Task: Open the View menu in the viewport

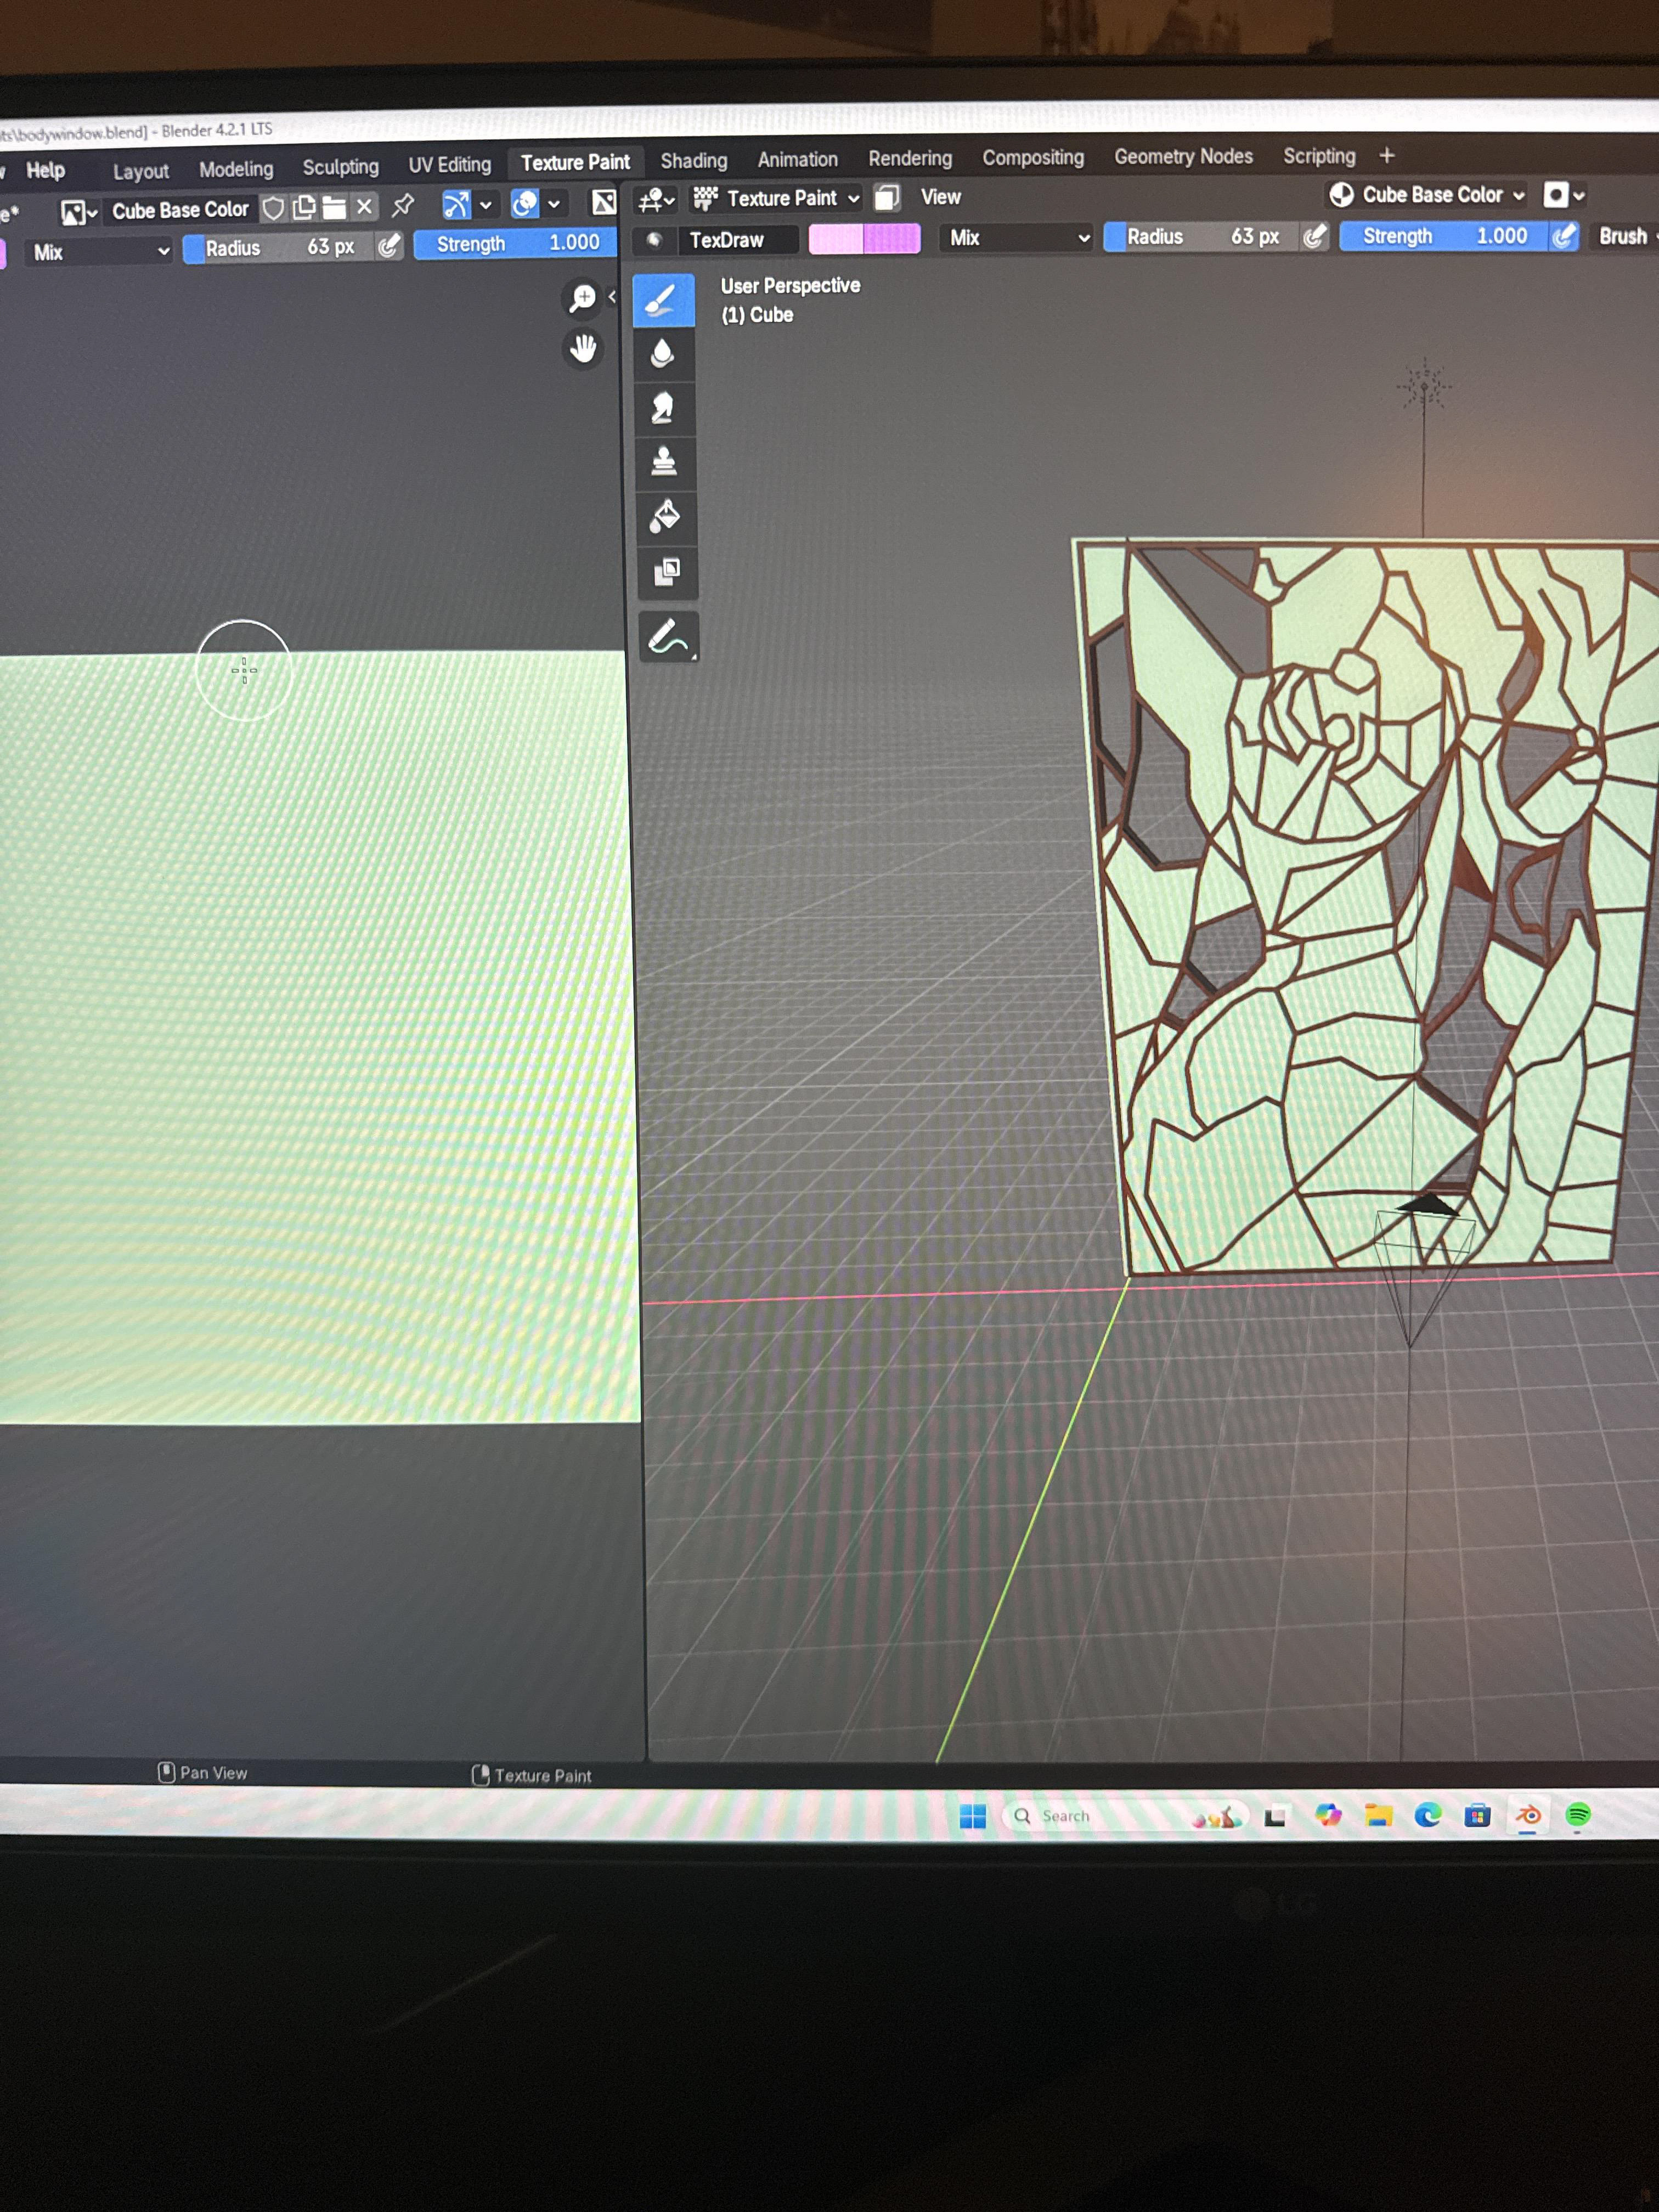Action: pos(940,197)
